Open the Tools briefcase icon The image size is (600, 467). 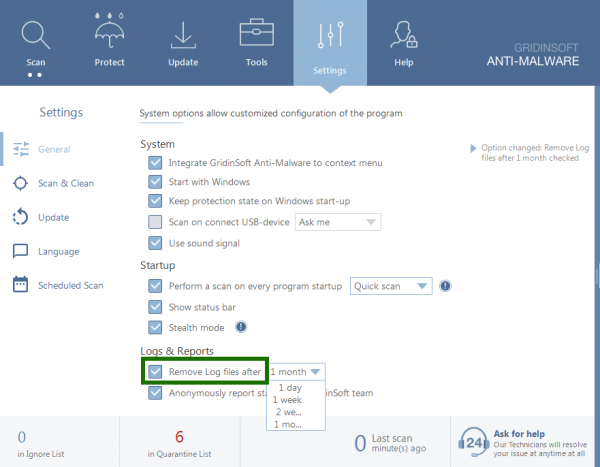(x=256, y=33)
